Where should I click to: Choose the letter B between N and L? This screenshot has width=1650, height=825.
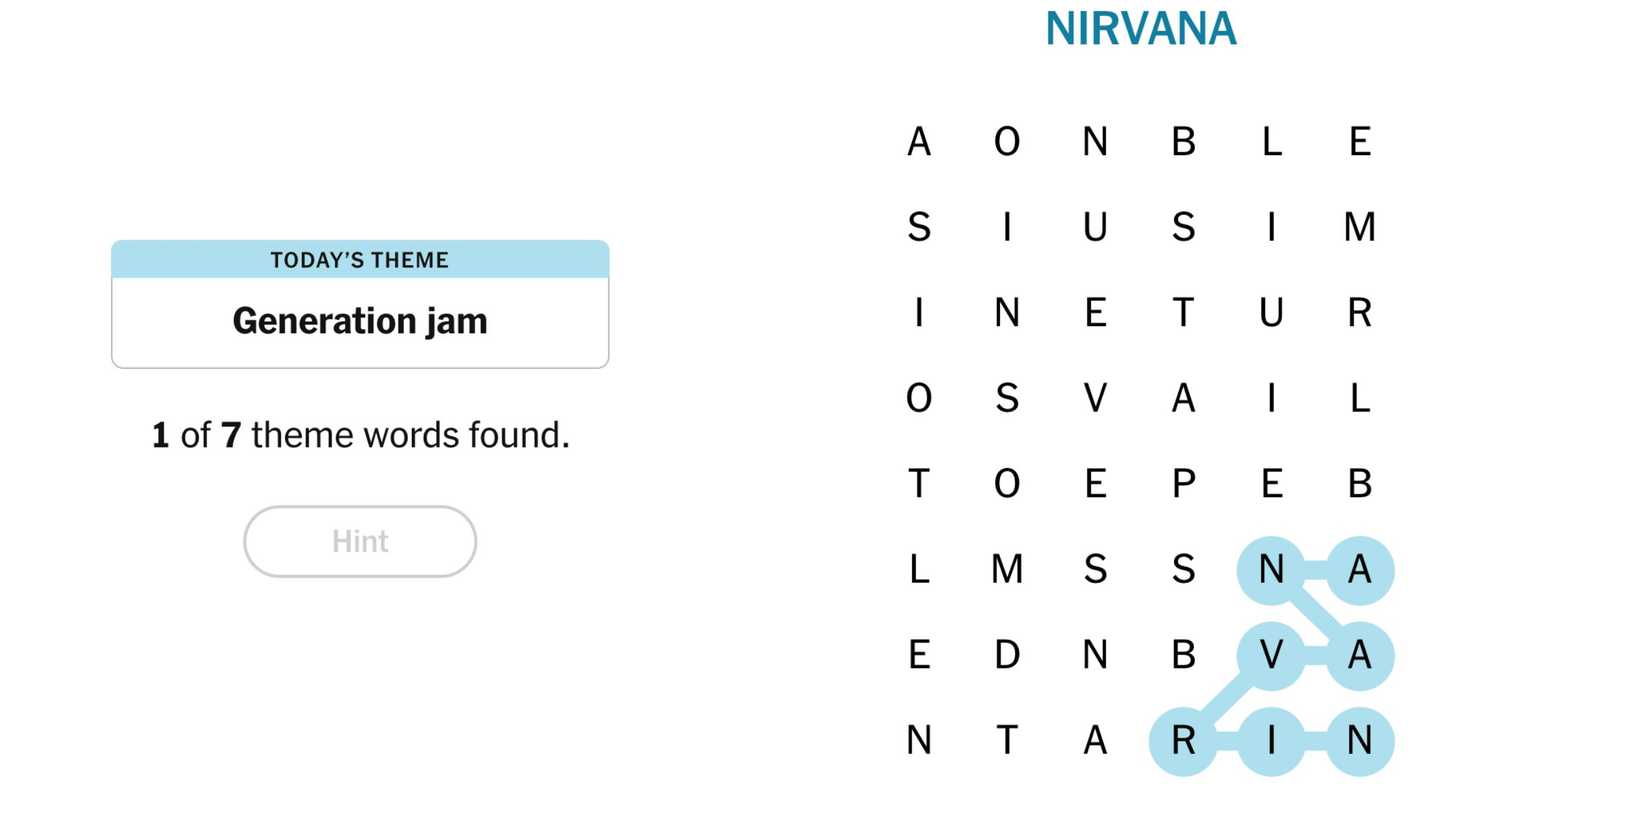coord(1183,142)
